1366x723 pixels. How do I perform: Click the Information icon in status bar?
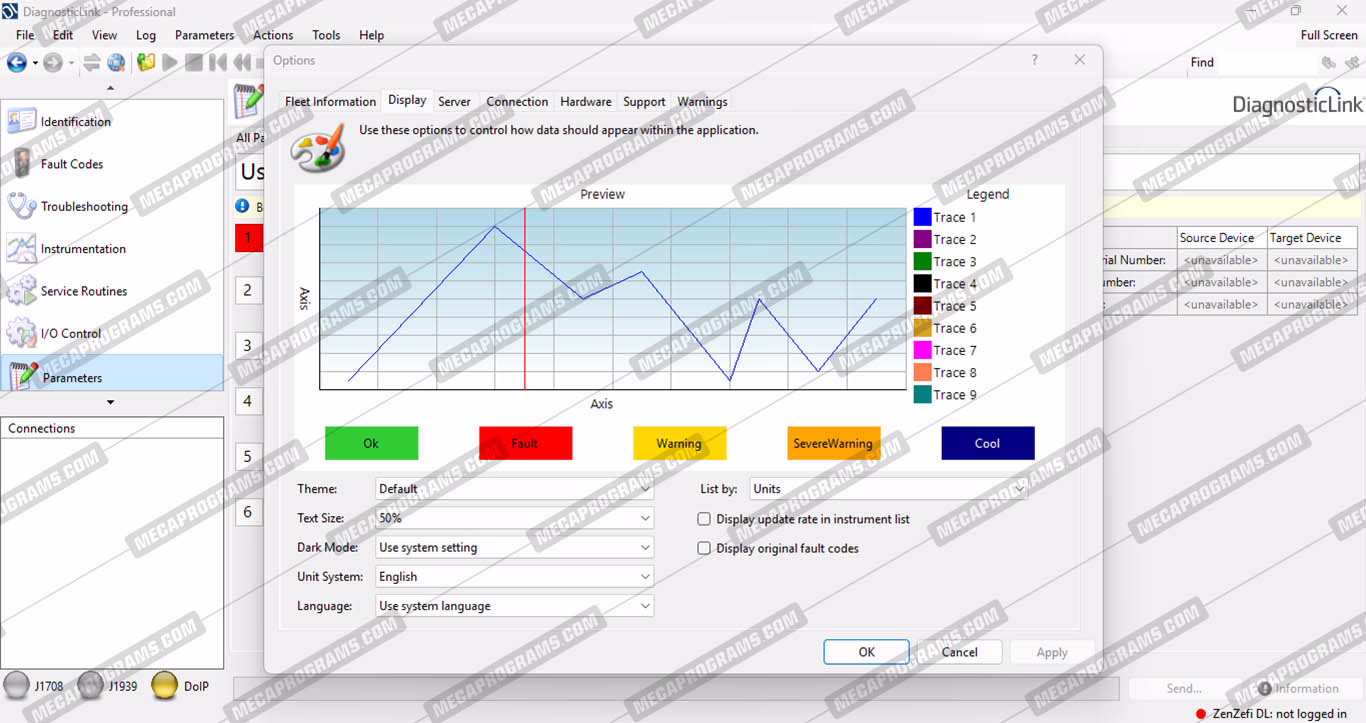click(1264, 688)
